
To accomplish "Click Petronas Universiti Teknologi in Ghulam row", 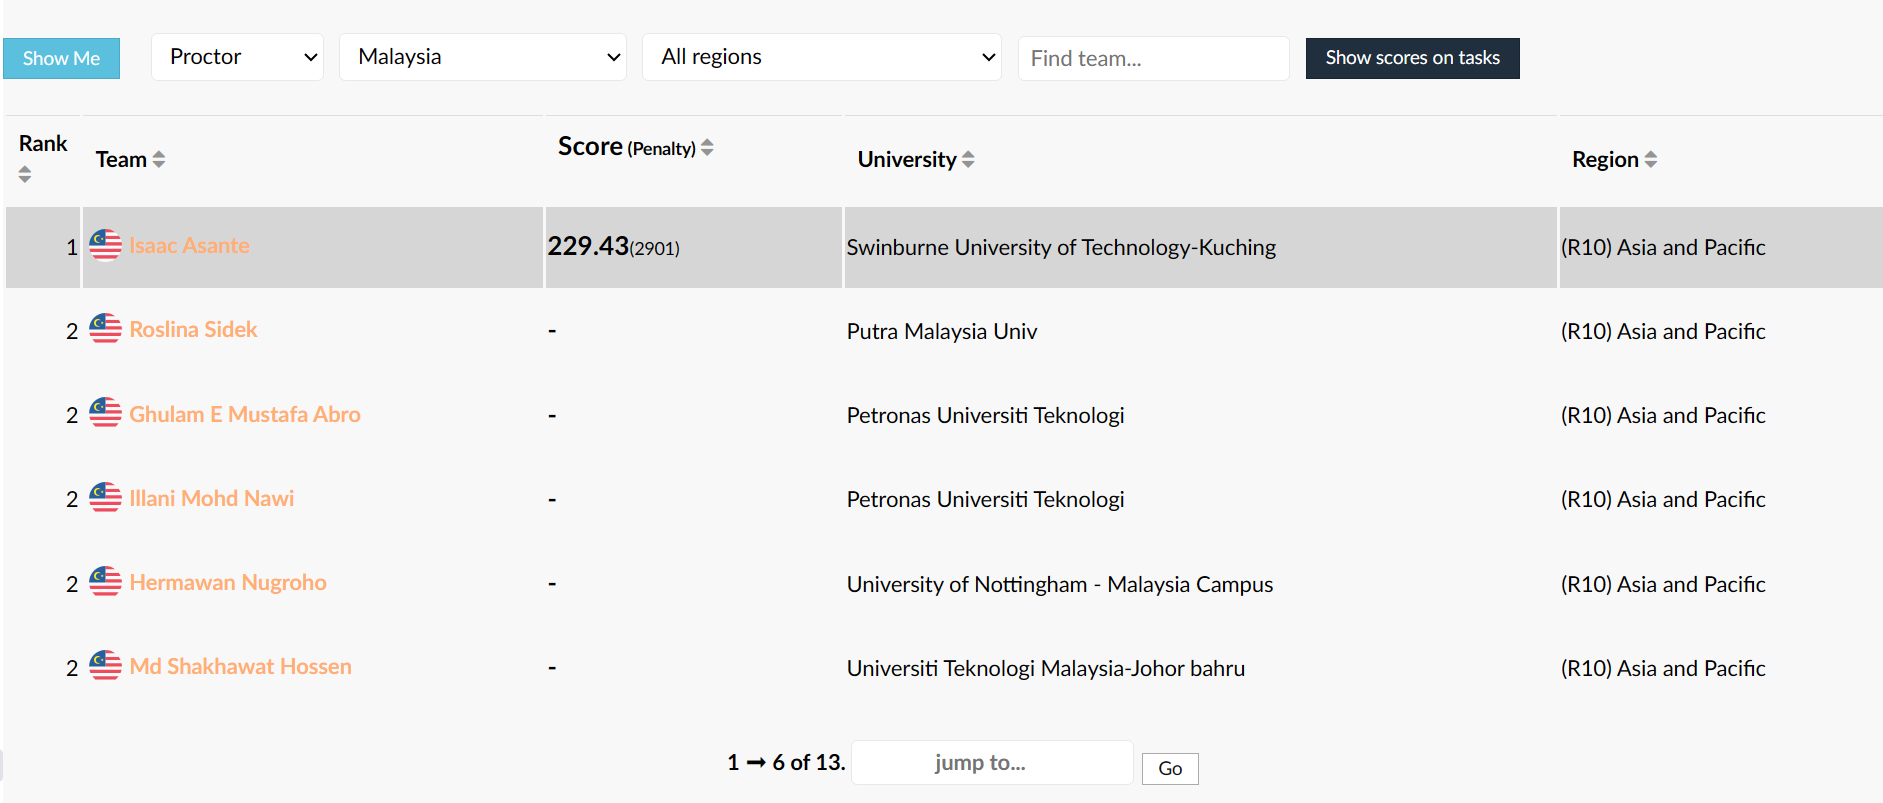I will (985, 415).
